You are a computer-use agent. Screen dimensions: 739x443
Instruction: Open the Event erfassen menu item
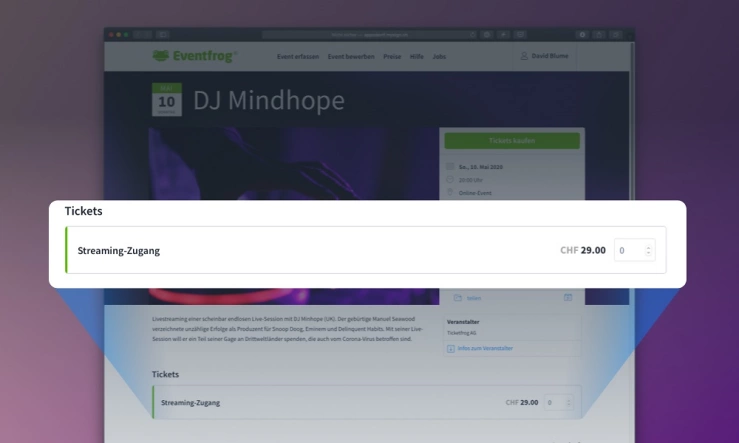298,57
